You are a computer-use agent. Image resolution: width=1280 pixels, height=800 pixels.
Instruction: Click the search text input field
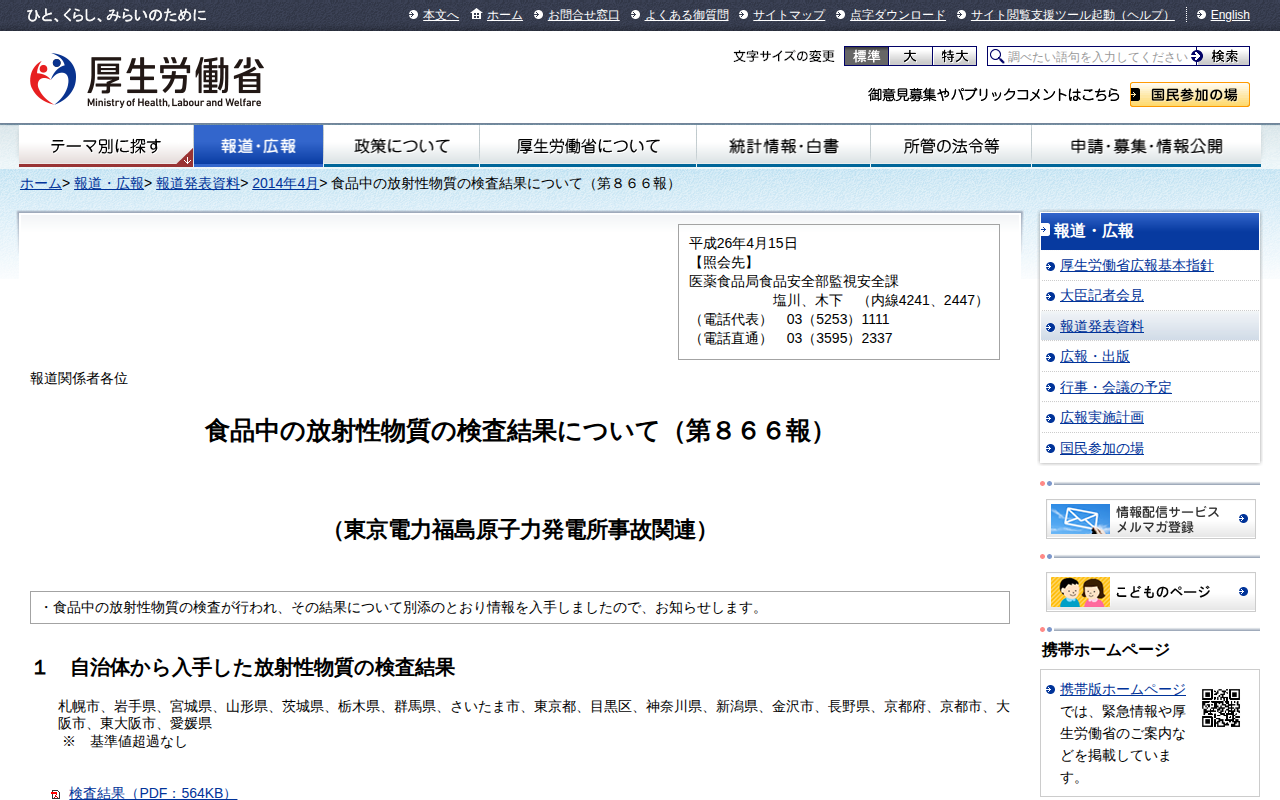[x=1098, y=56]
